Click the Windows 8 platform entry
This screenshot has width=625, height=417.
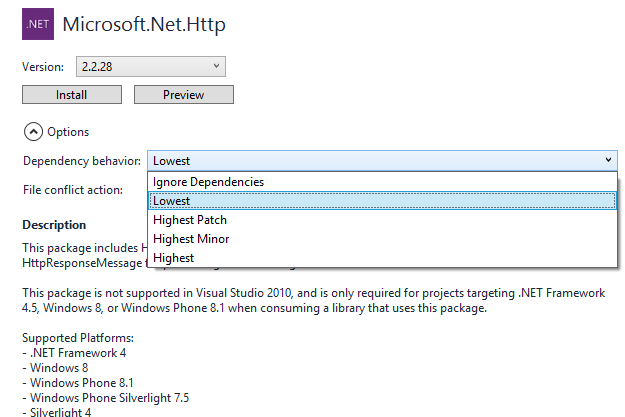click(55, 368)
